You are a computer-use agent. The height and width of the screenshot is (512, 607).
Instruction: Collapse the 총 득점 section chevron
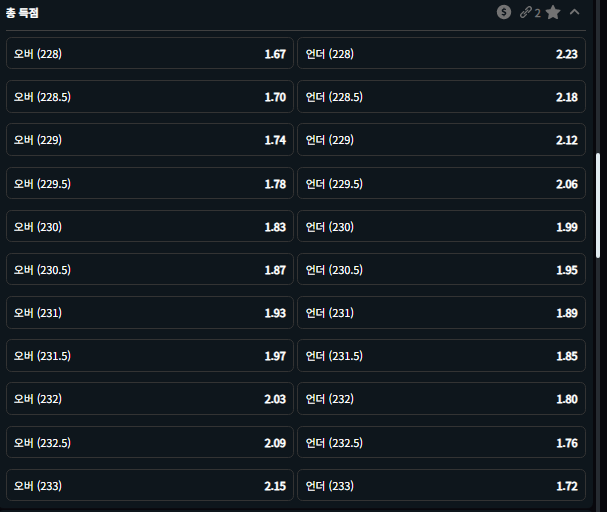coord(574,13)
